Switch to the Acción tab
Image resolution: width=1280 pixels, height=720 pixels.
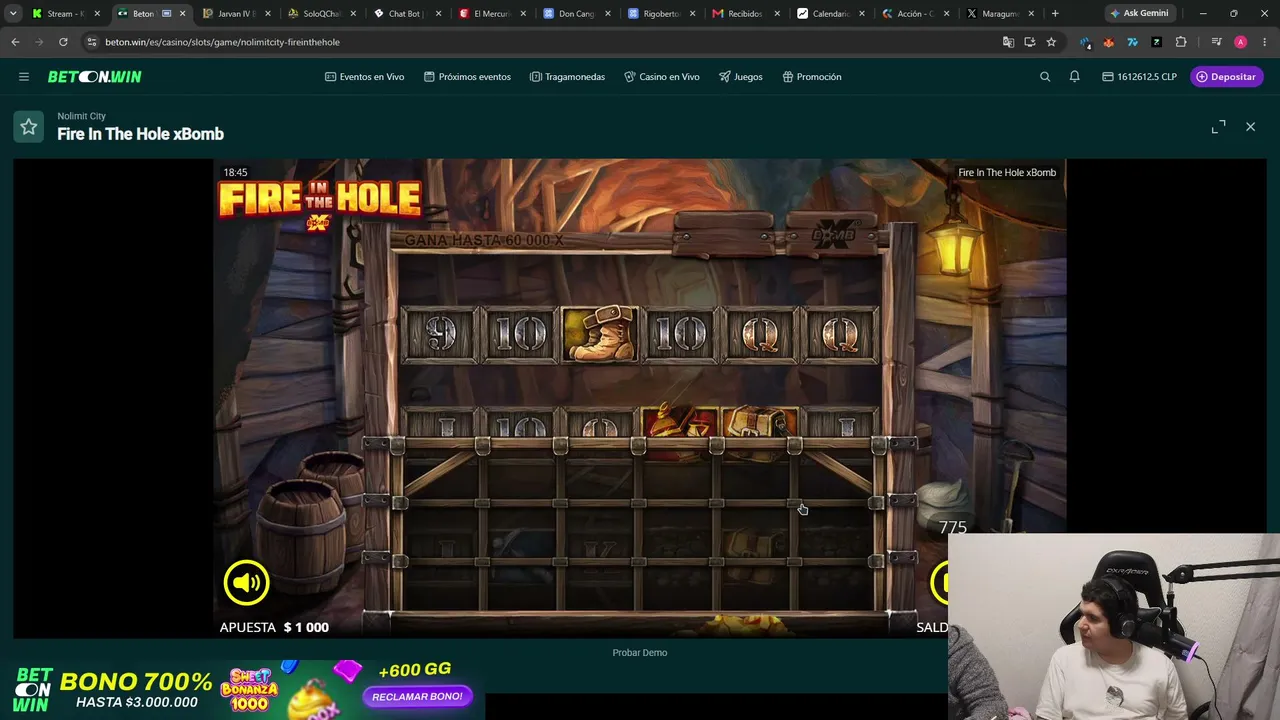pyautogui.click(x=916, y=14)
